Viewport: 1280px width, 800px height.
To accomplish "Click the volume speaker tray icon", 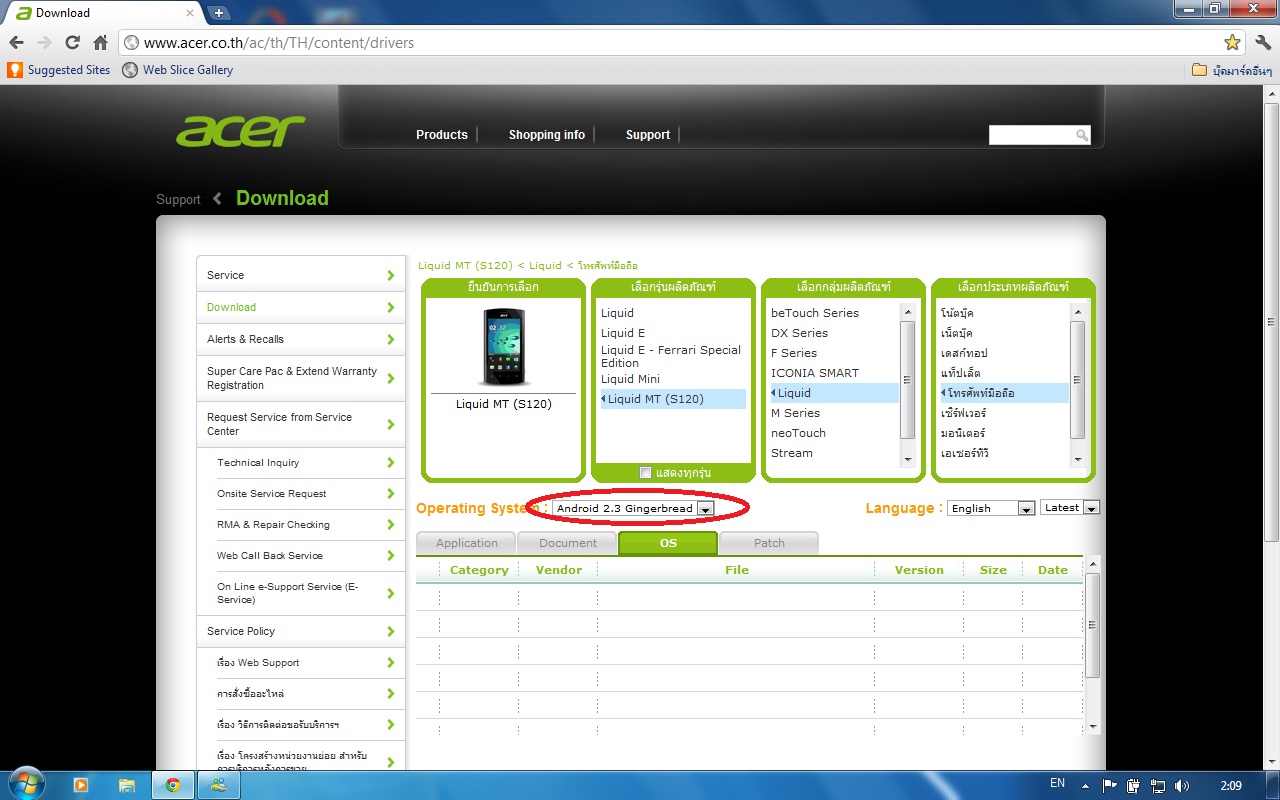I will pos(1182,785).
